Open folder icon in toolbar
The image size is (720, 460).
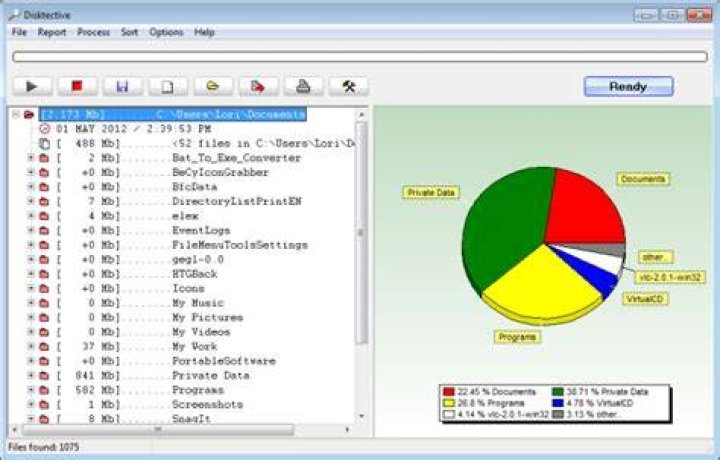point(213,86)
